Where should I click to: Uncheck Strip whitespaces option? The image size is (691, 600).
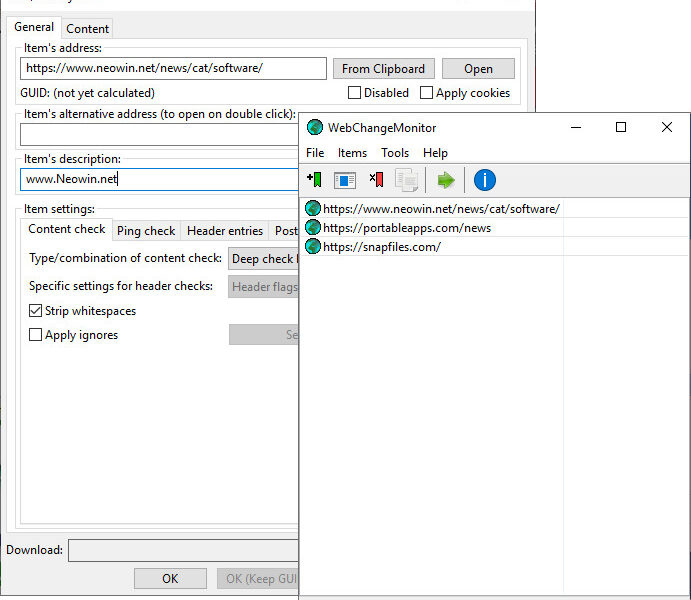pos(36,311)
